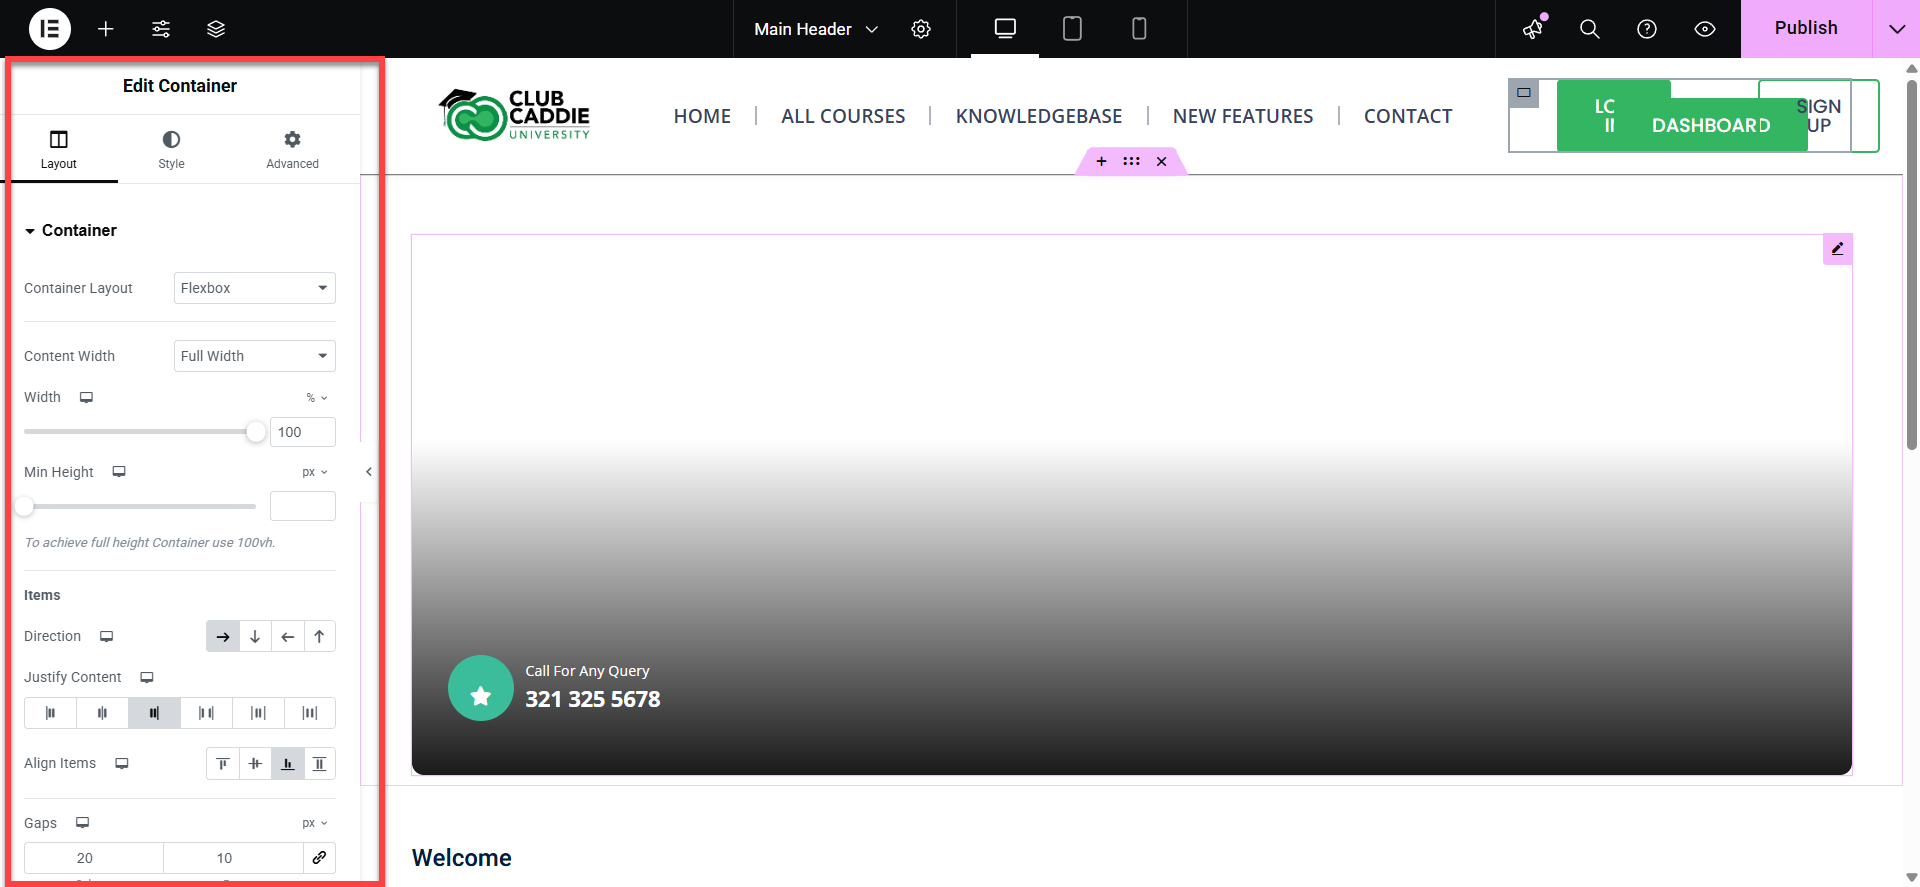The image size is (1920, 887).
Task: Open the Elementor main menu logo
Action: pos(50,29)
